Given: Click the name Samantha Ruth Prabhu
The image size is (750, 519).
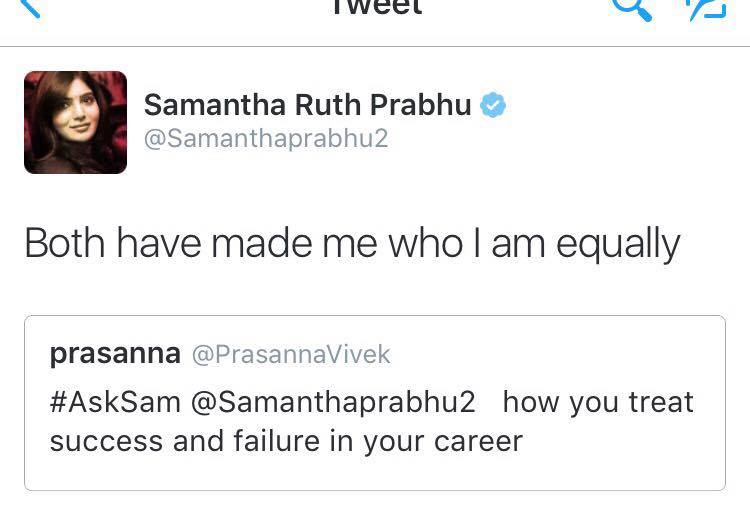Looking at the screenshot, I should pos(308,105).
